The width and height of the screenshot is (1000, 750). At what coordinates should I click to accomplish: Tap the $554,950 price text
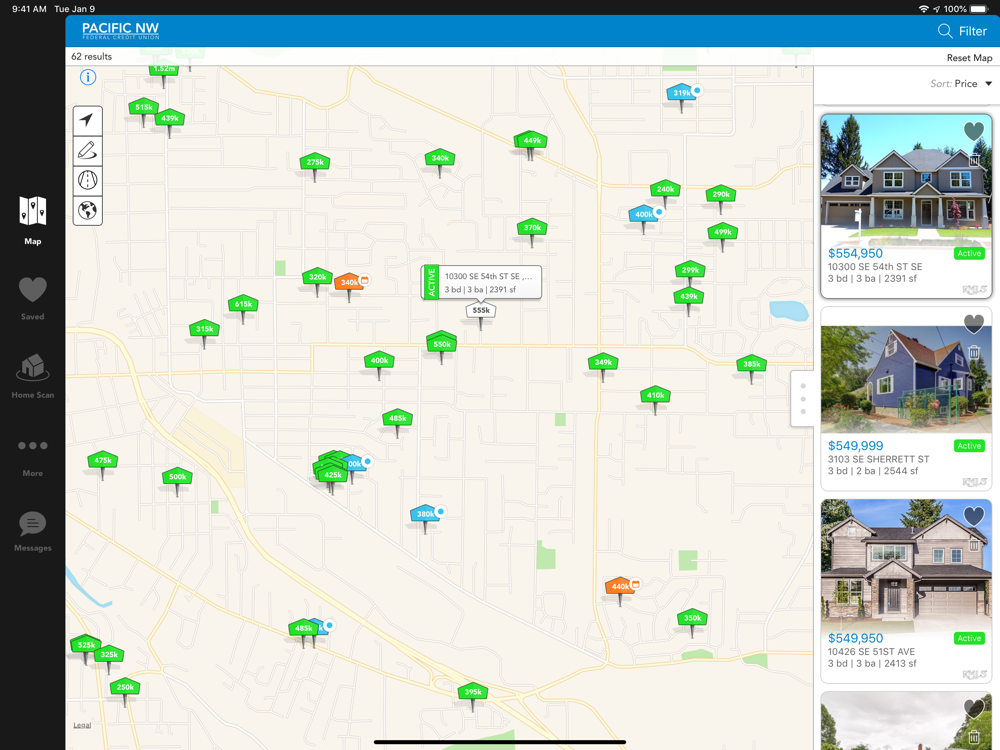coord(855,253)
